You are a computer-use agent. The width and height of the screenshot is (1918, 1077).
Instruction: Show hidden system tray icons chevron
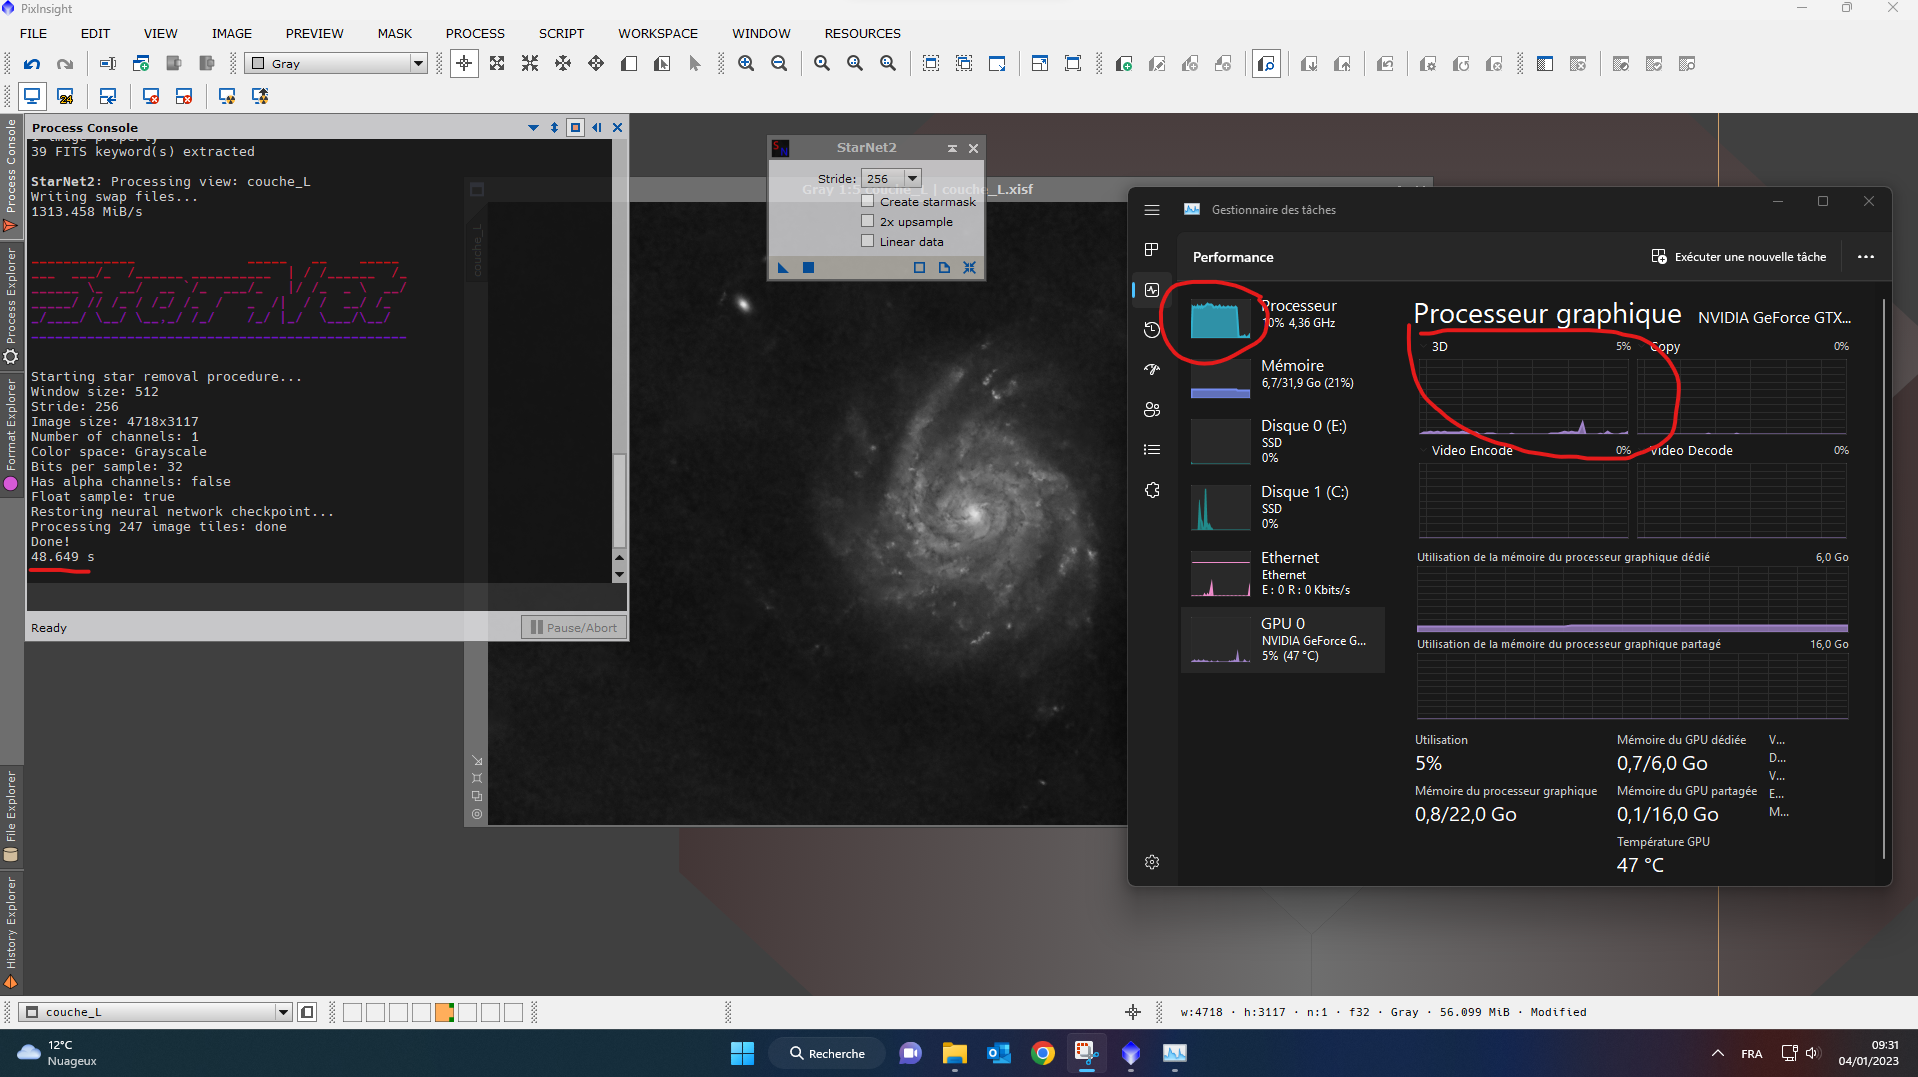[1718, 1053]
